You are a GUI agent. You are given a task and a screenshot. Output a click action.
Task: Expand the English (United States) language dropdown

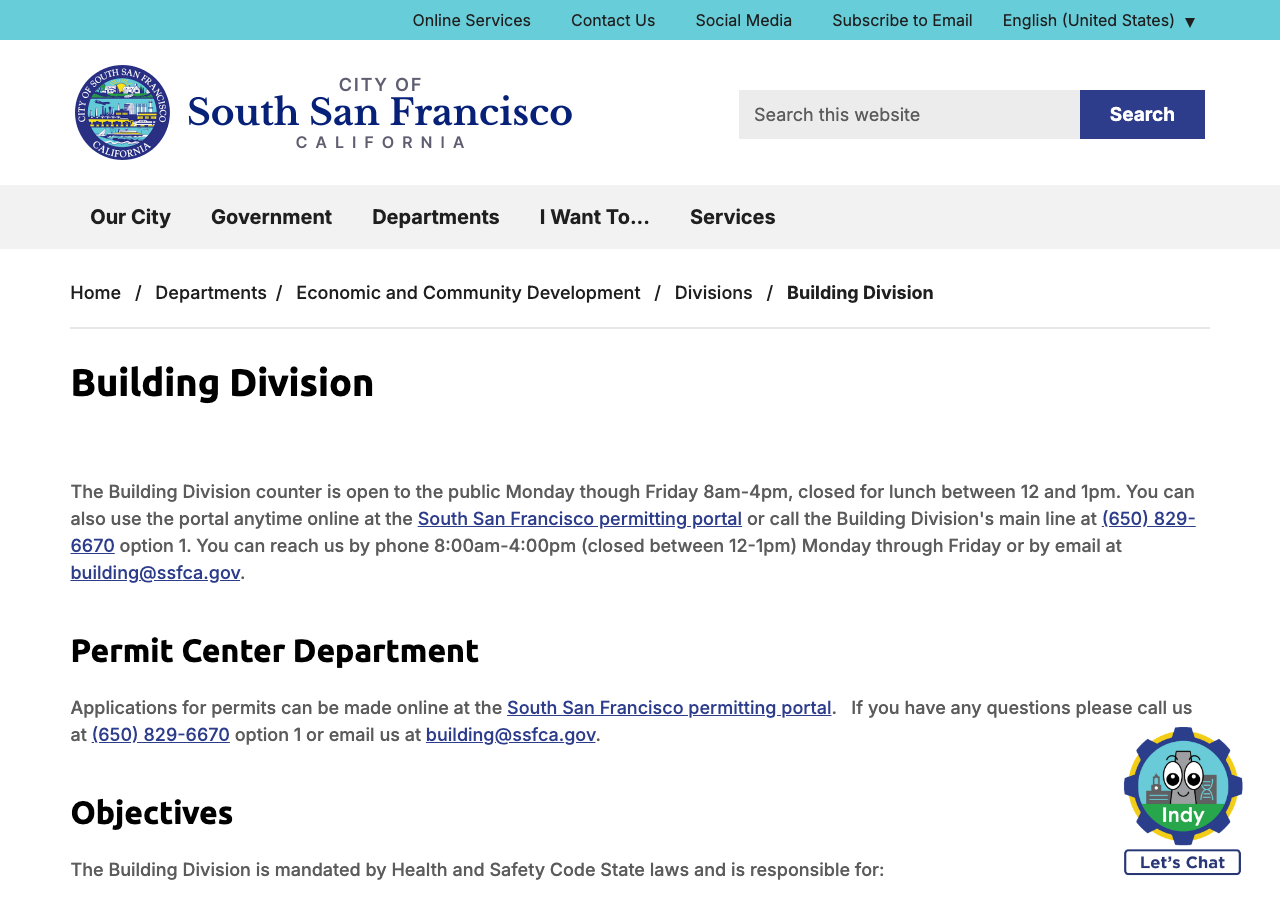tap(1099, 20)
